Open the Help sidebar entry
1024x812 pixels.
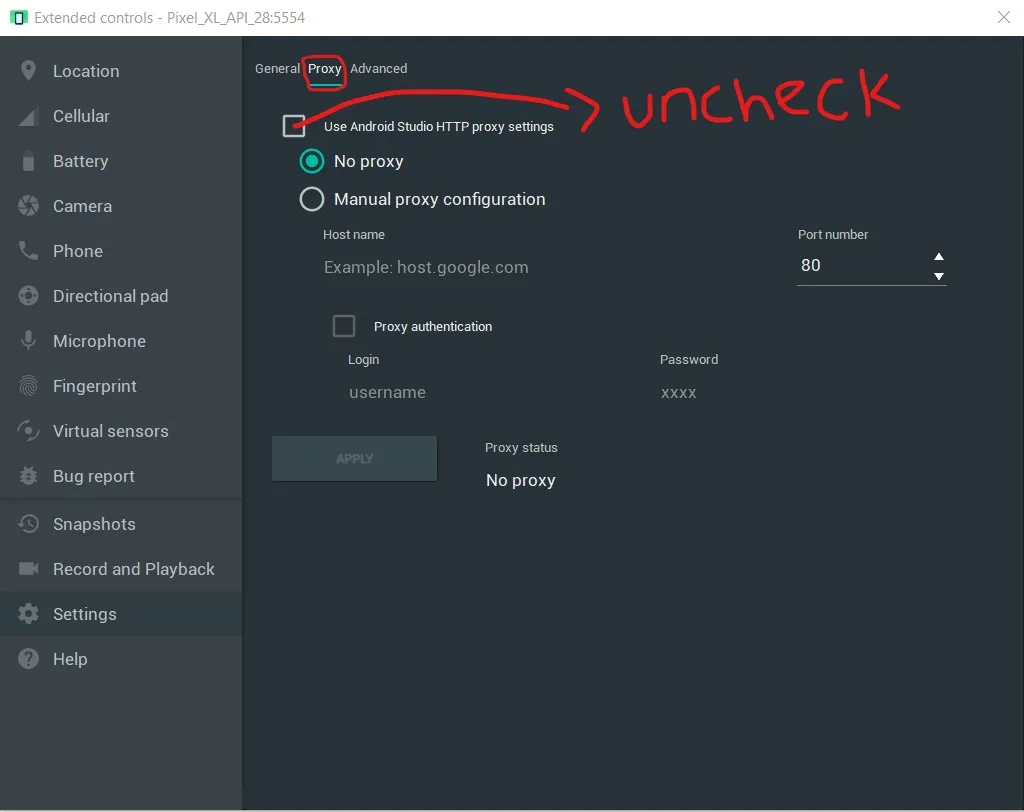121,658
